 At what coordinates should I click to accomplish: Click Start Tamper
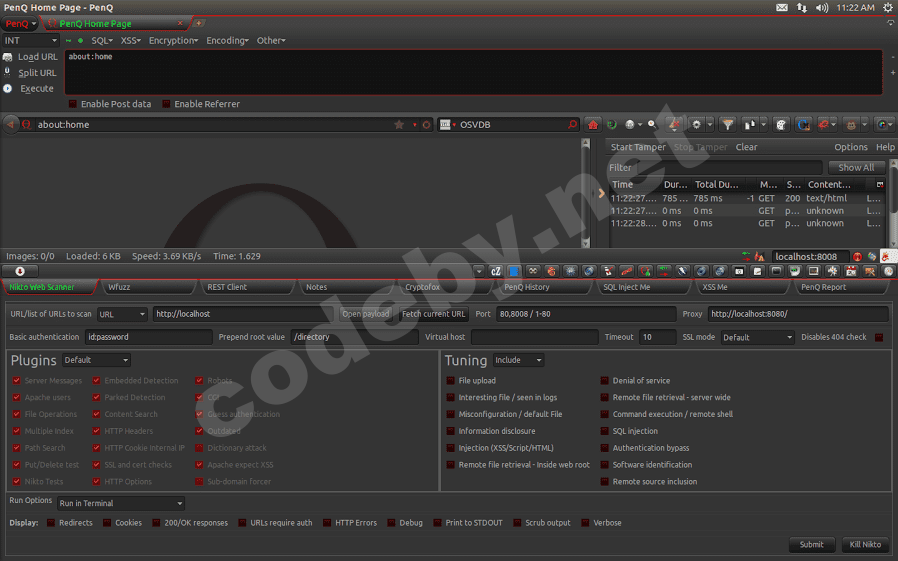(637, 147)
